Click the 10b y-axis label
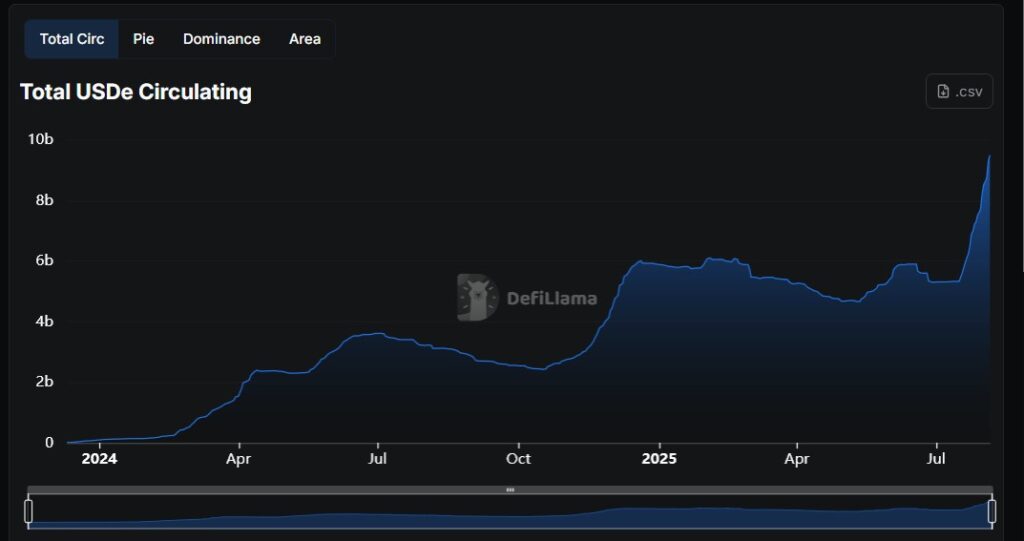The image size is (1024, 541). pyautogui.click(x=40, y=139)
